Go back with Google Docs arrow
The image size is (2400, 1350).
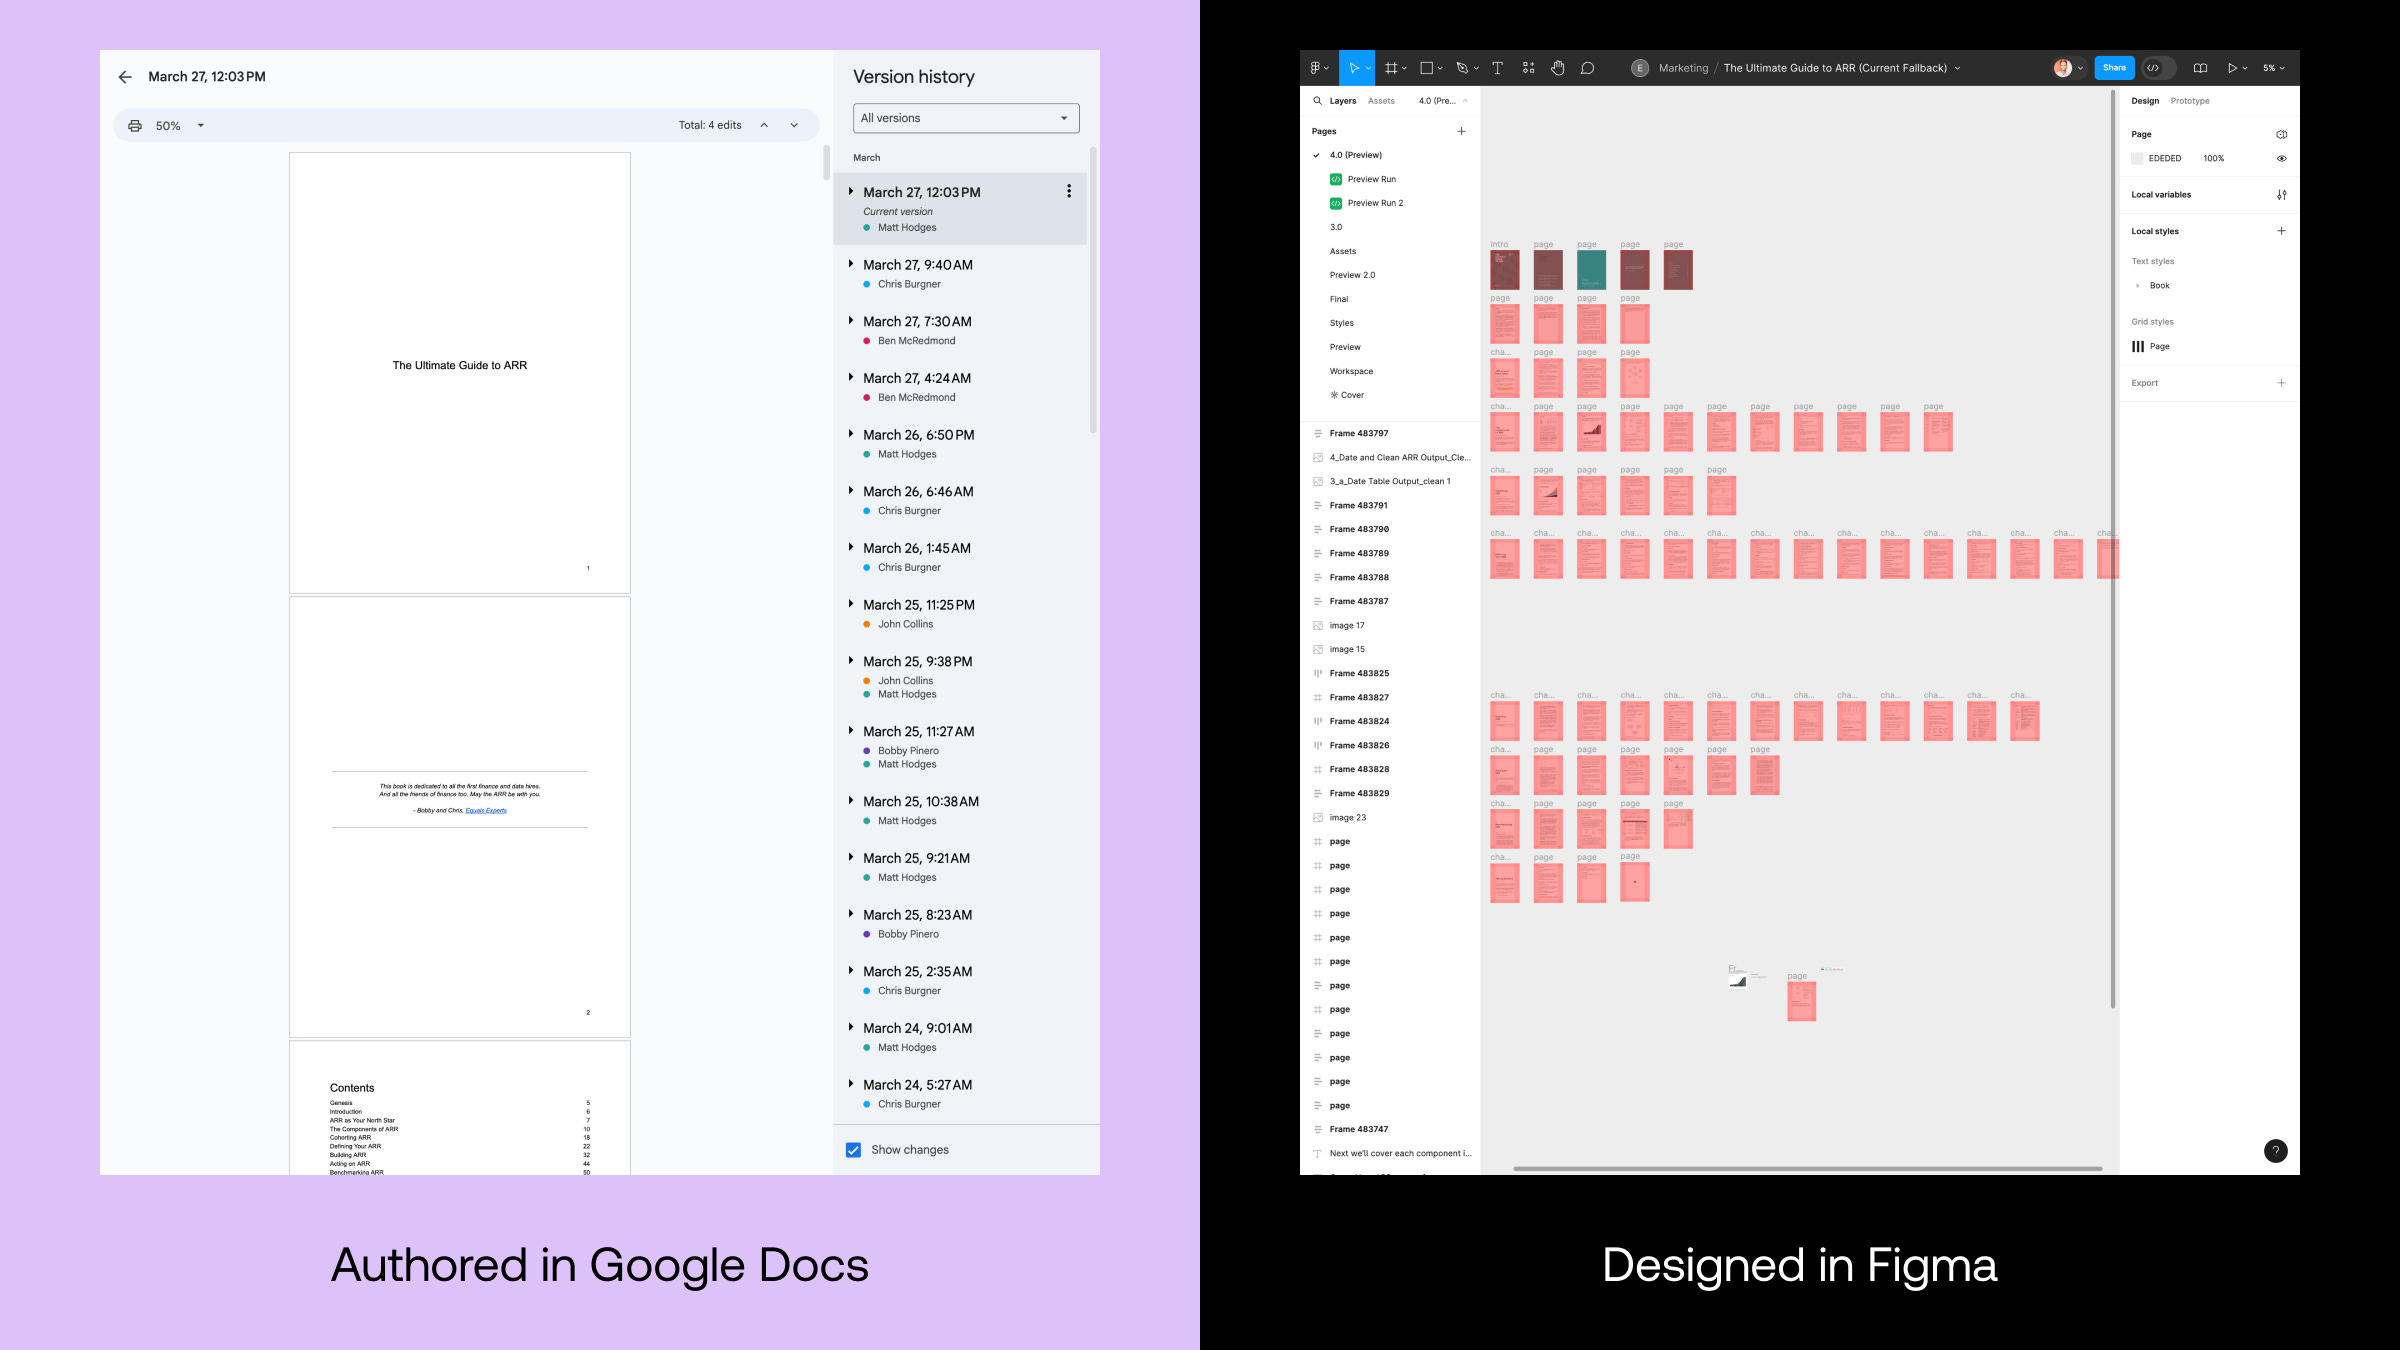tap(125, 77)
